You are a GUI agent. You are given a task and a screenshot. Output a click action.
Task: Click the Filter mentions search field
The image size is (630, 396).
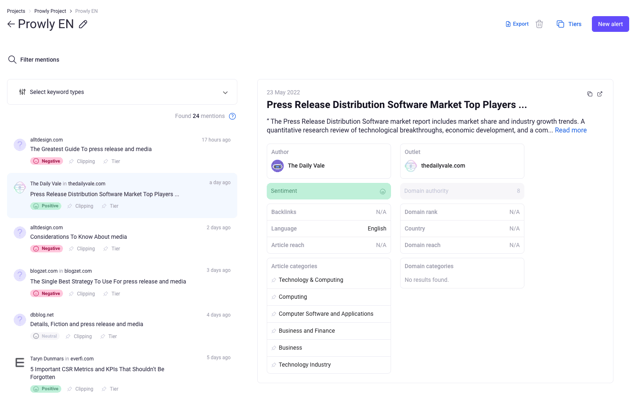[40, 59]
